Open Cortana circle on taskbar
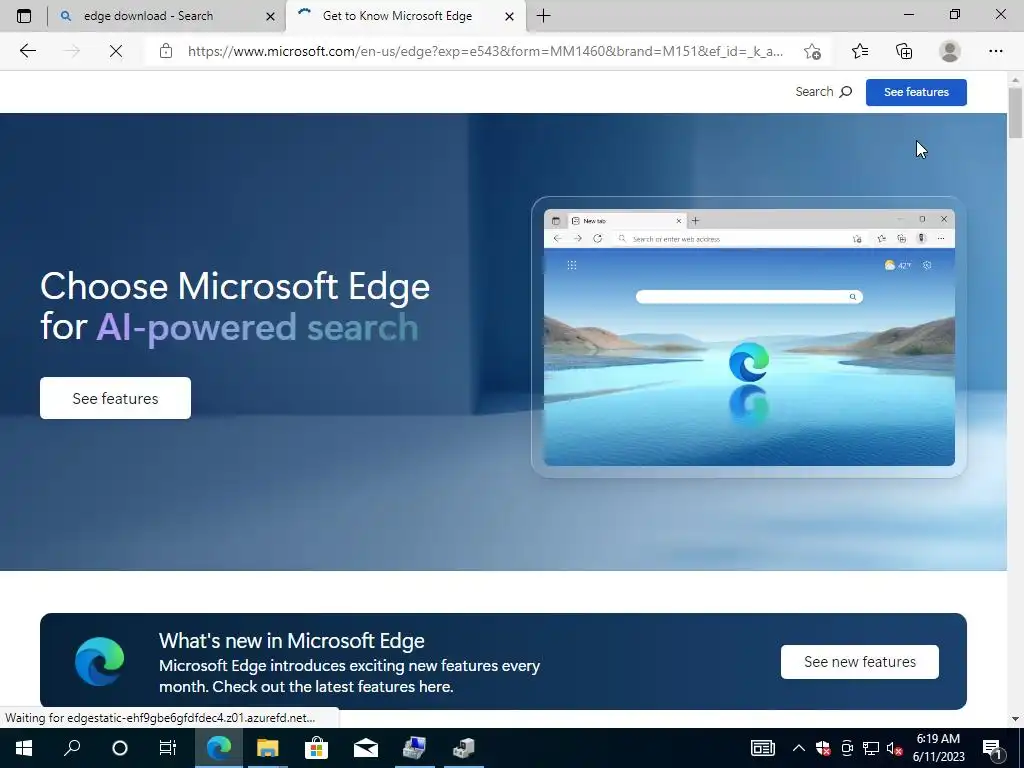Viewport: 1024px width, 768px height. [120, 748]
